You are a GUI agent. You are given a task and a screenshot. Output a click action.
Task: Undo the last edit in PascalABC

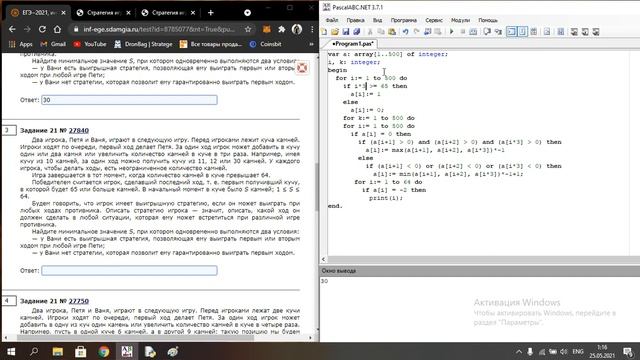pos(405,32)
